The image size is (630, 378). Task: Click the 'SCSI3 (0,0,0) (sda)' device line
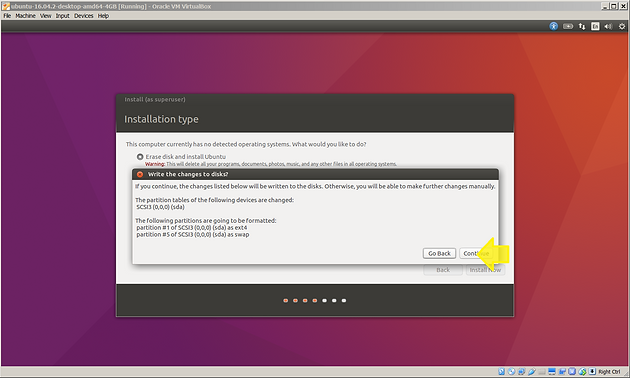[x=160, y=207]
